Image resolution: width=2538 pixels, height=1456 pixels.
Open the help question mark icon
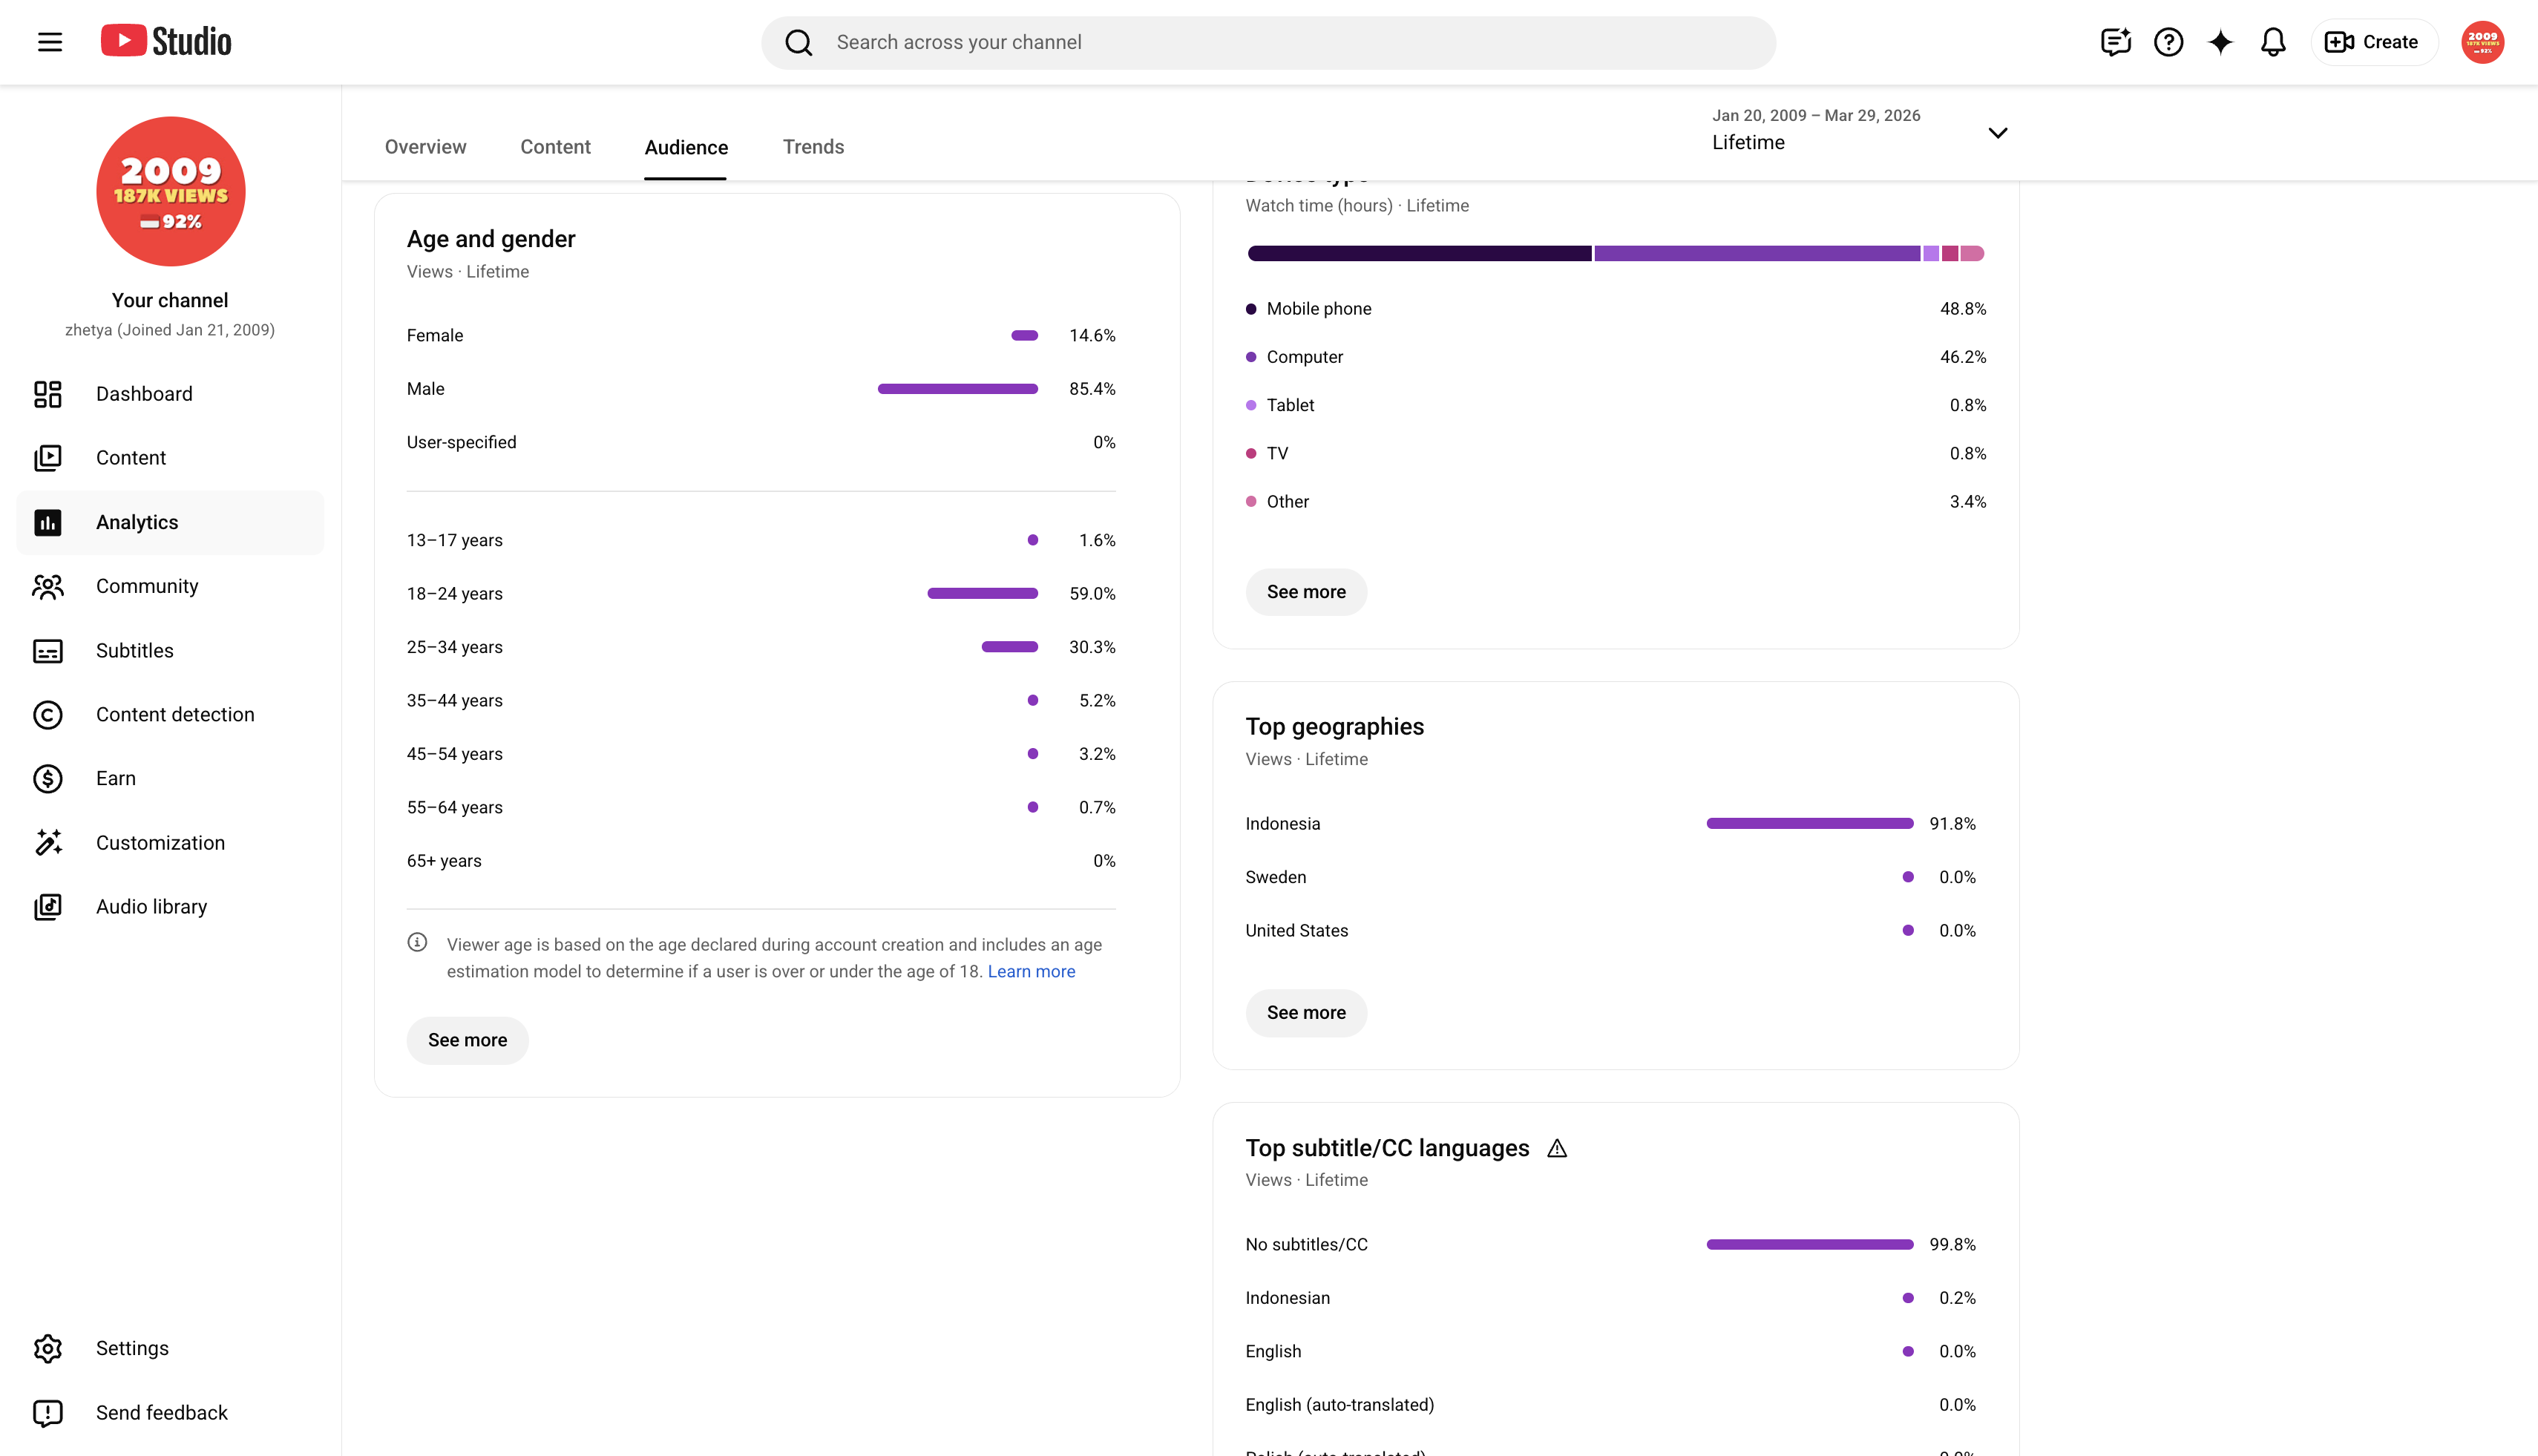pyautogui.click(x=2168, y=42)
